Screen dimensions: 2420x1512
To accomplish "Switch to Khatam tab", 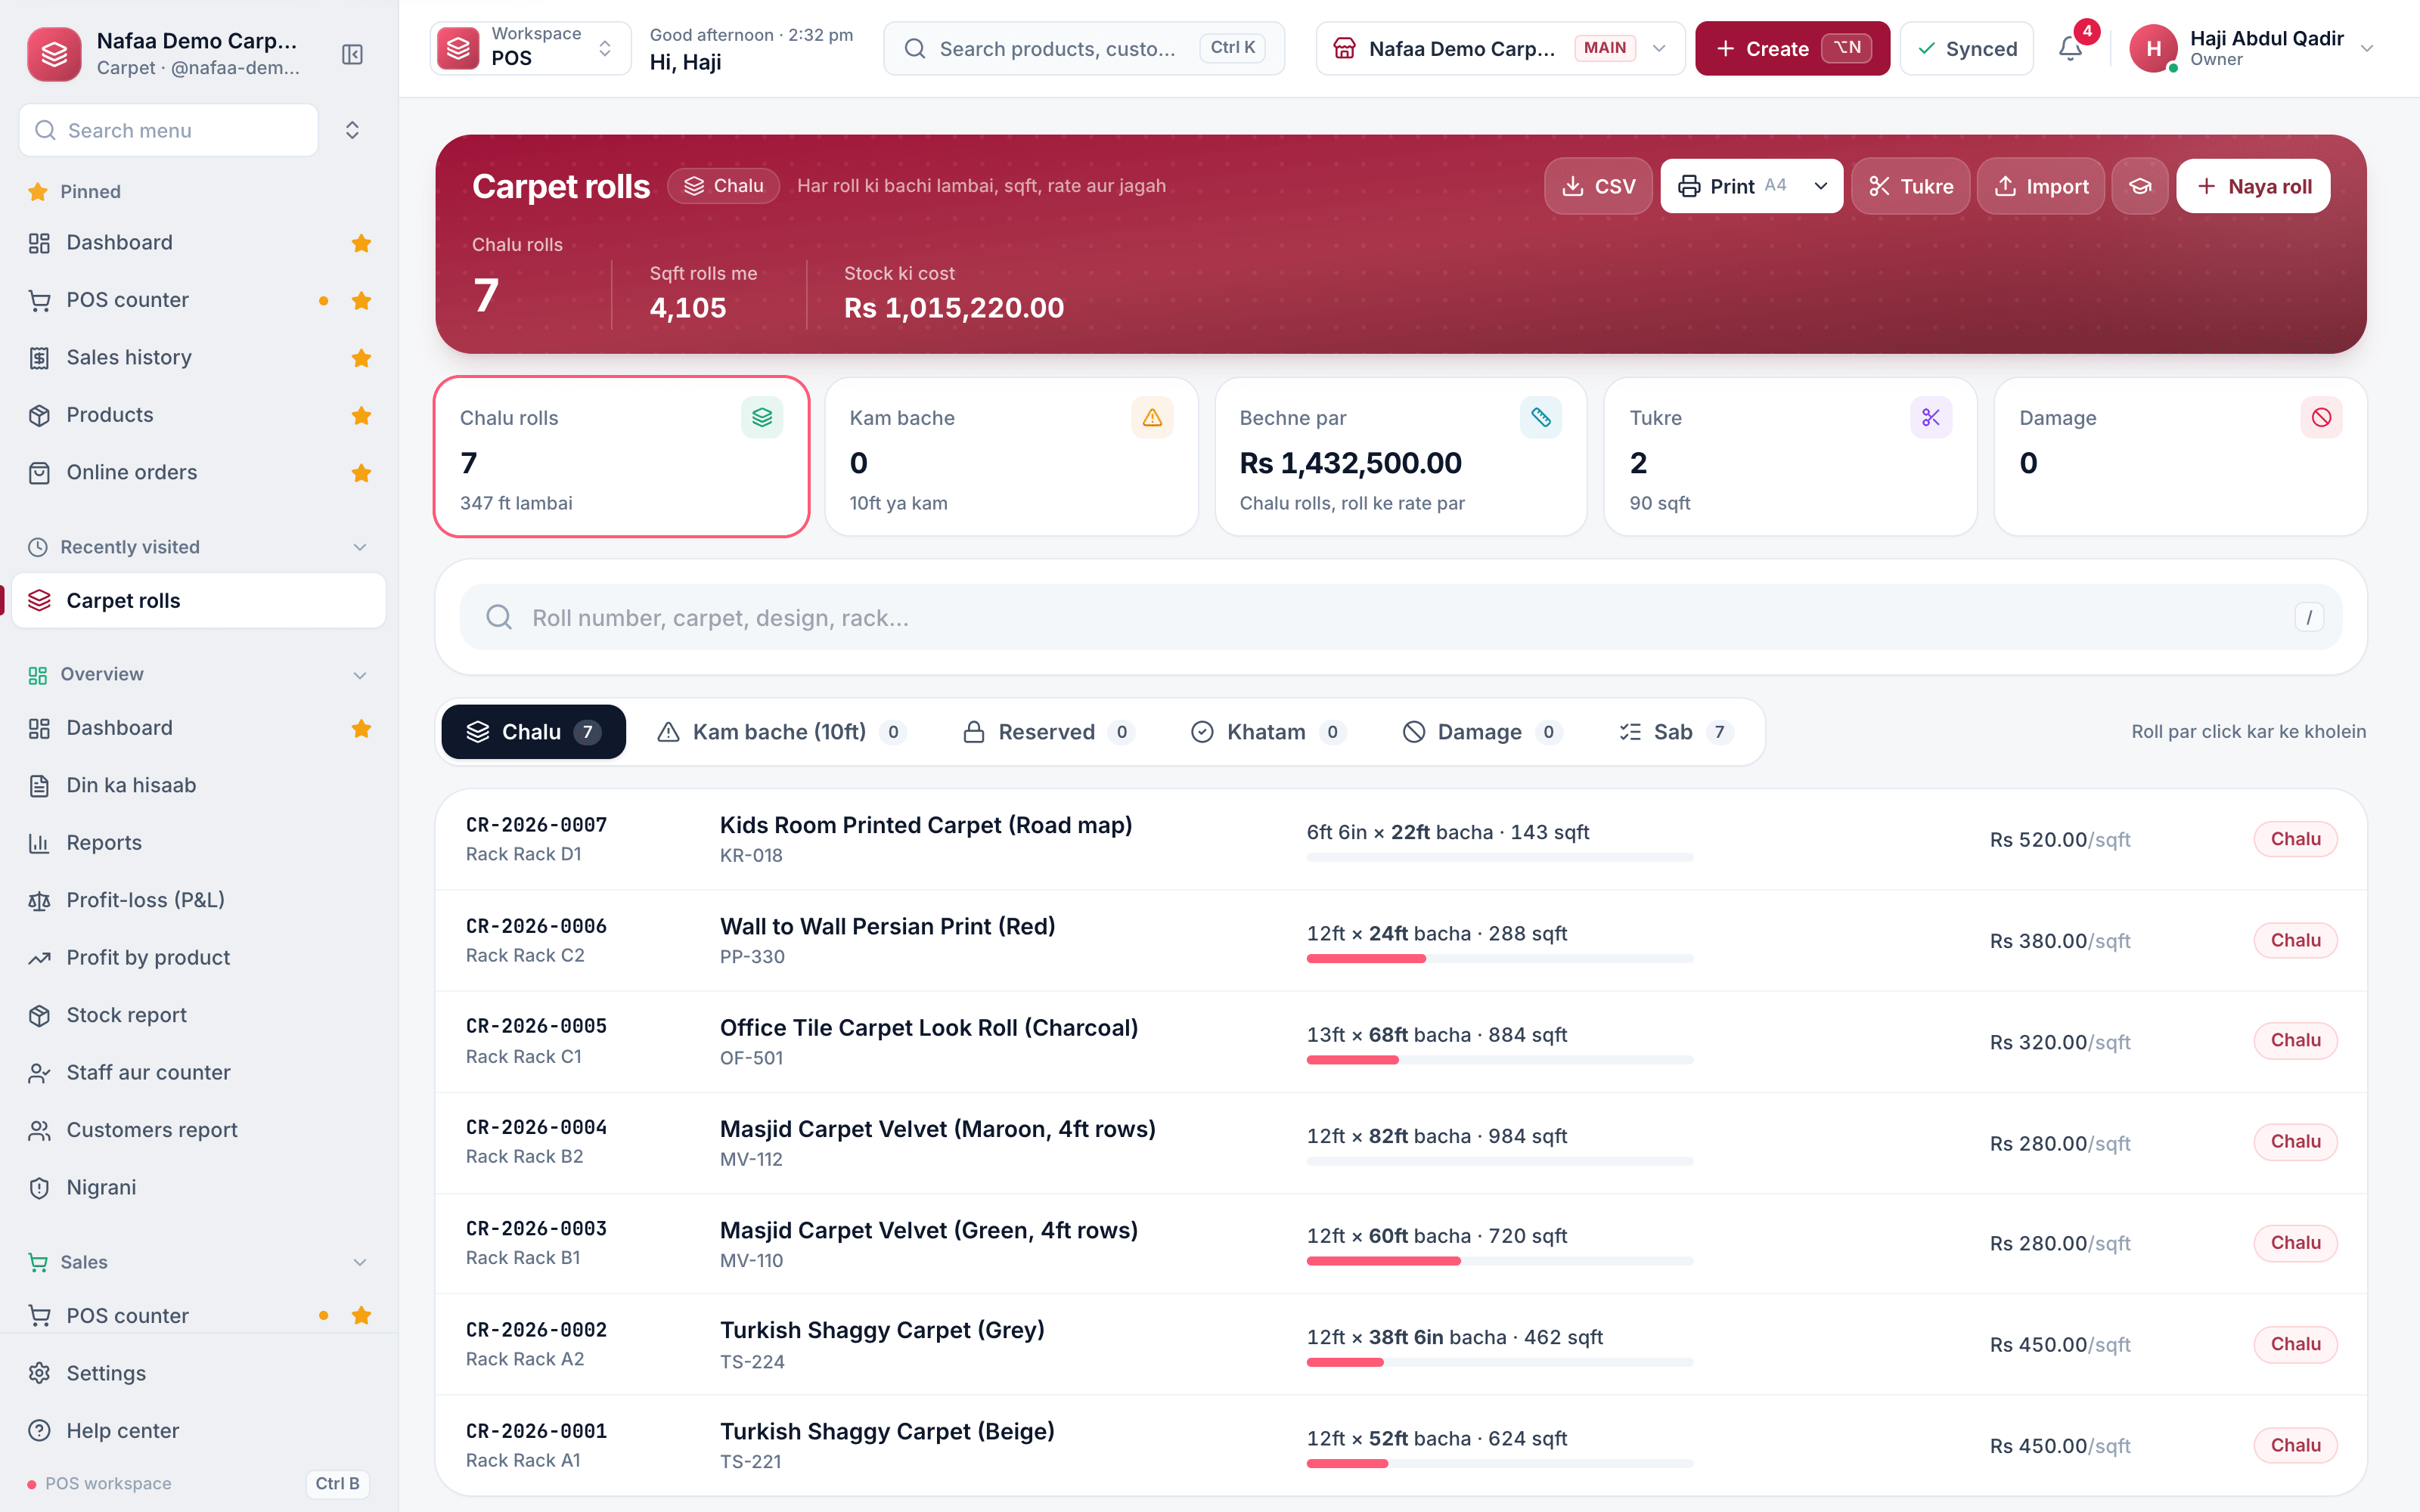I will [x=1267, y=732].
